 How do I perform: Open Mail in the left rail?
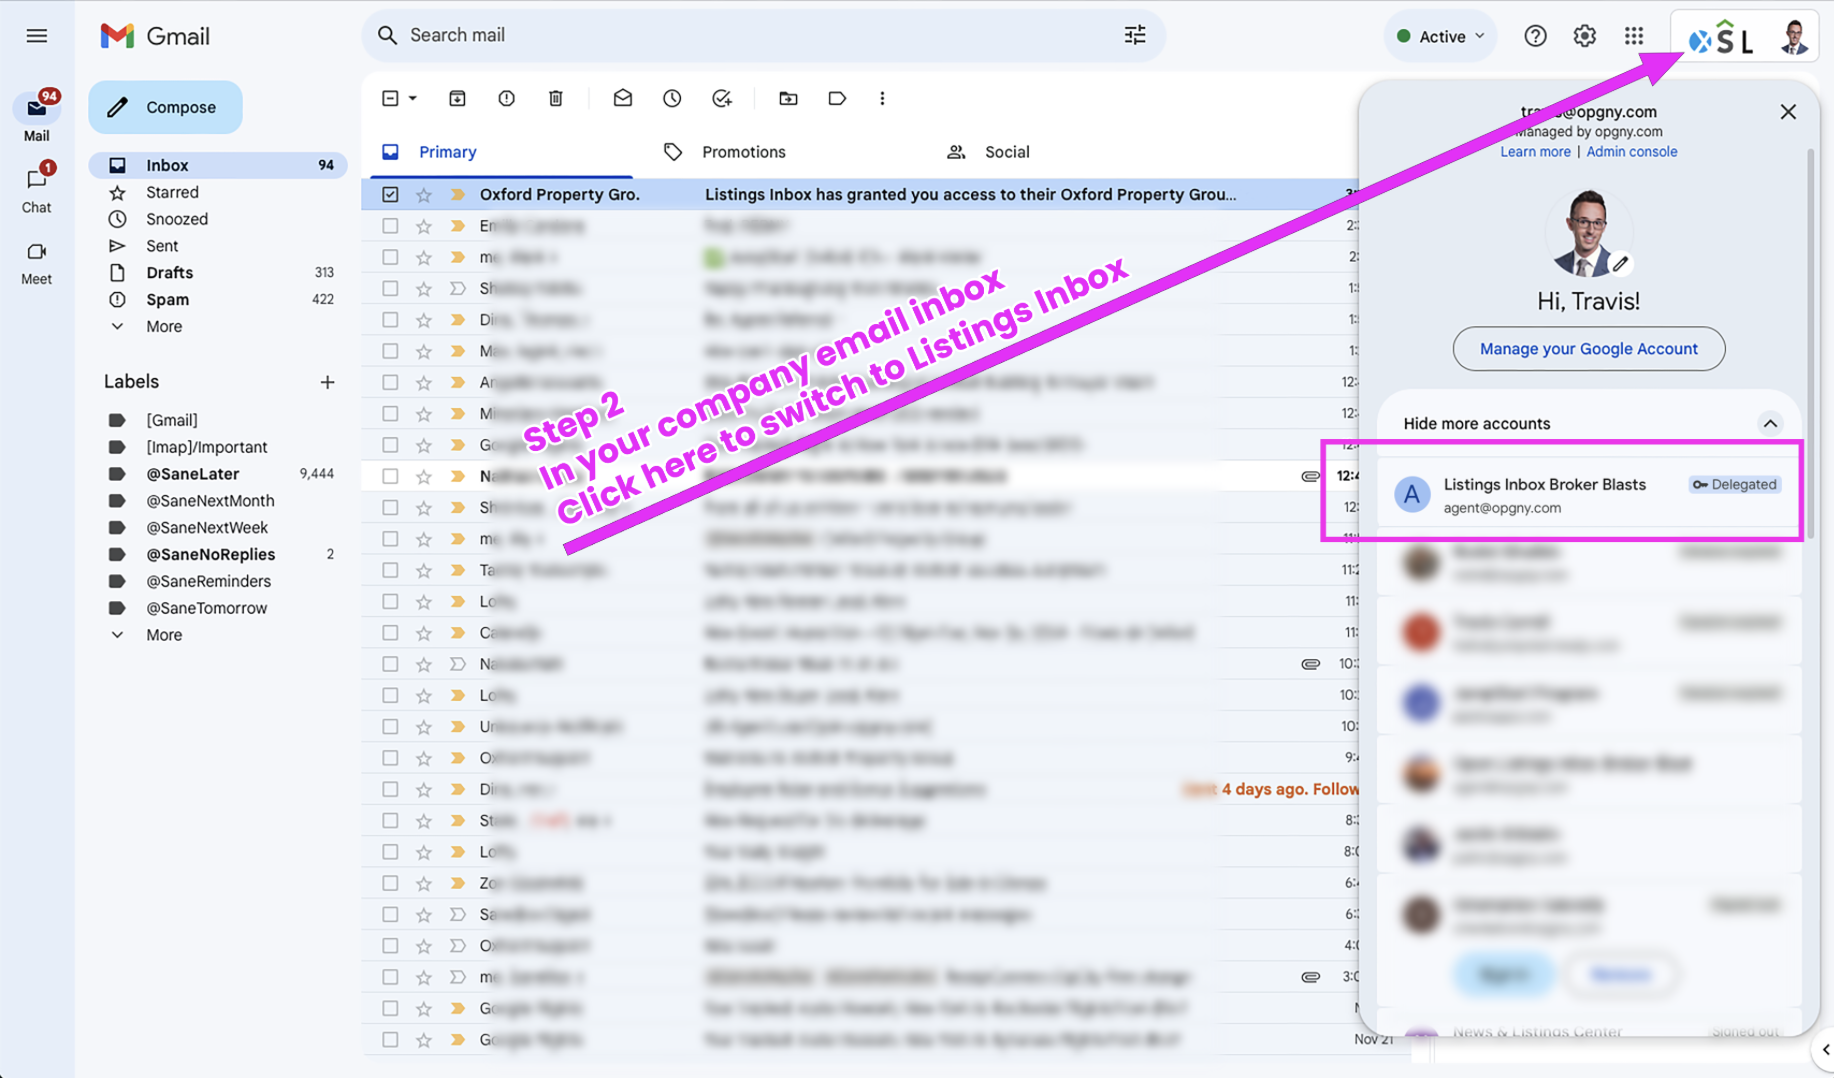[37, 117]
